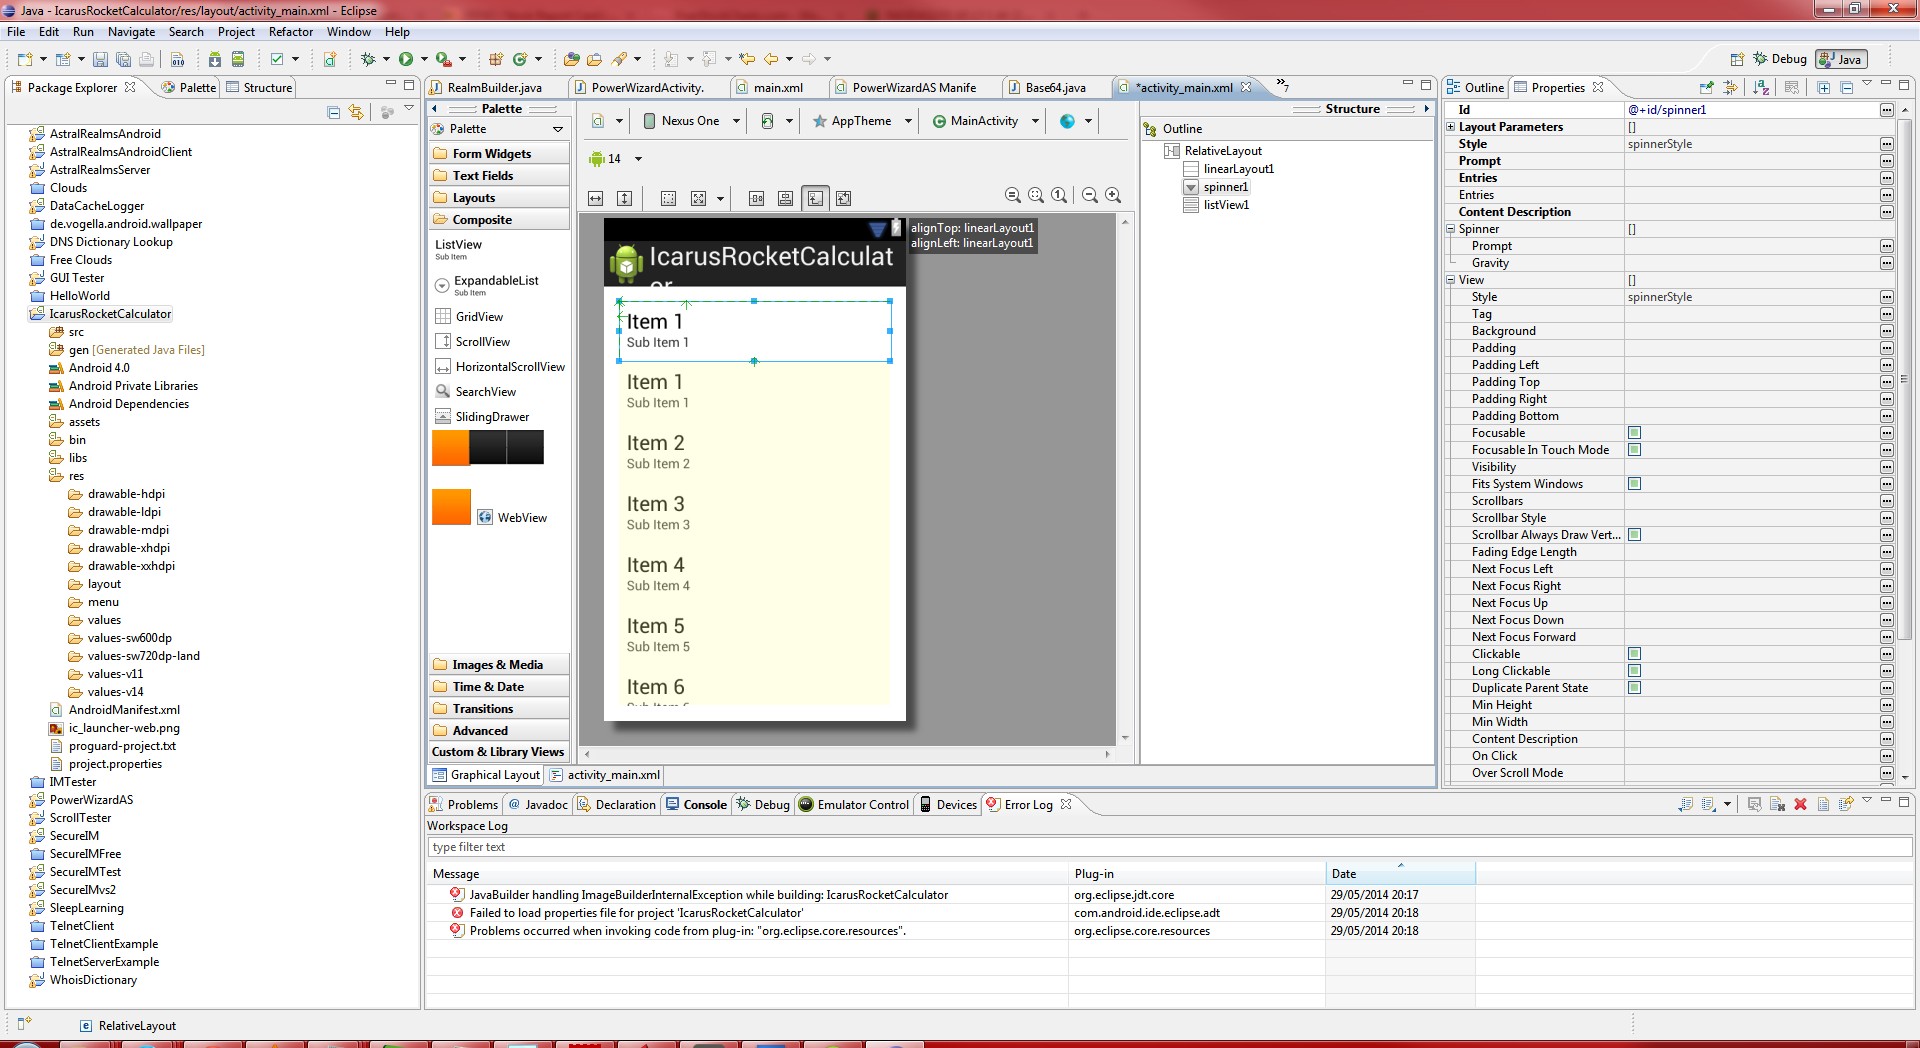
Task: Click the Open Perspective icon
Action: tap(1737, 59)
